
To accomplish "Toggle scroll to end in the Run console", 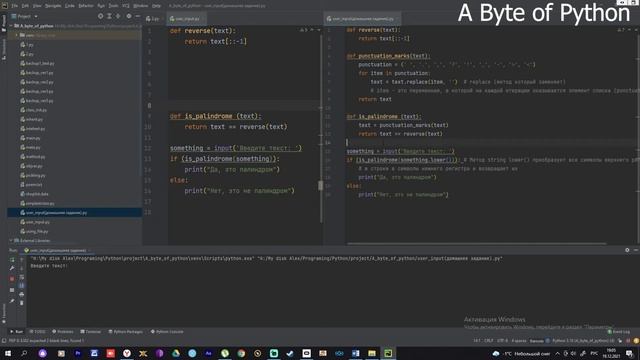I will tap(22, 286).
